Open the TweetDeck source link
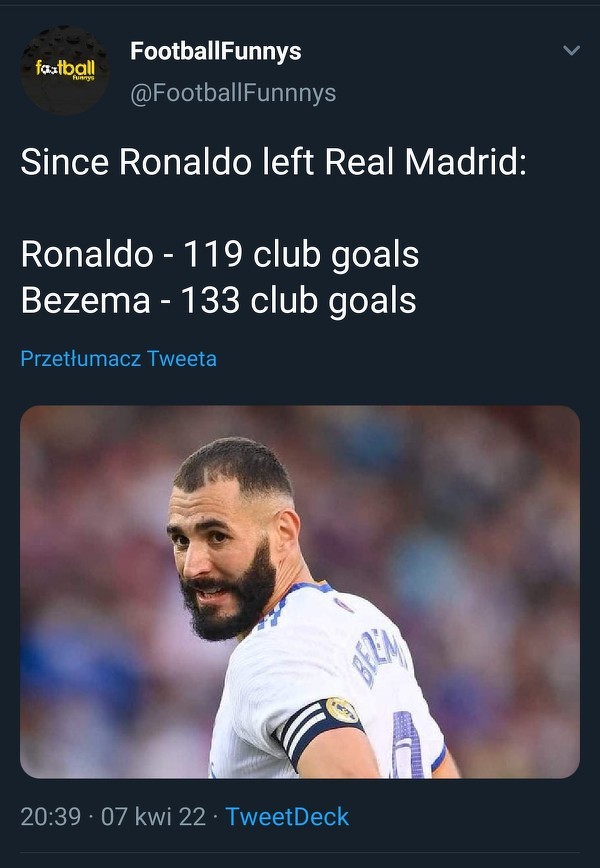Viewport: 600px width, 868px height. (x=287, y=816)
